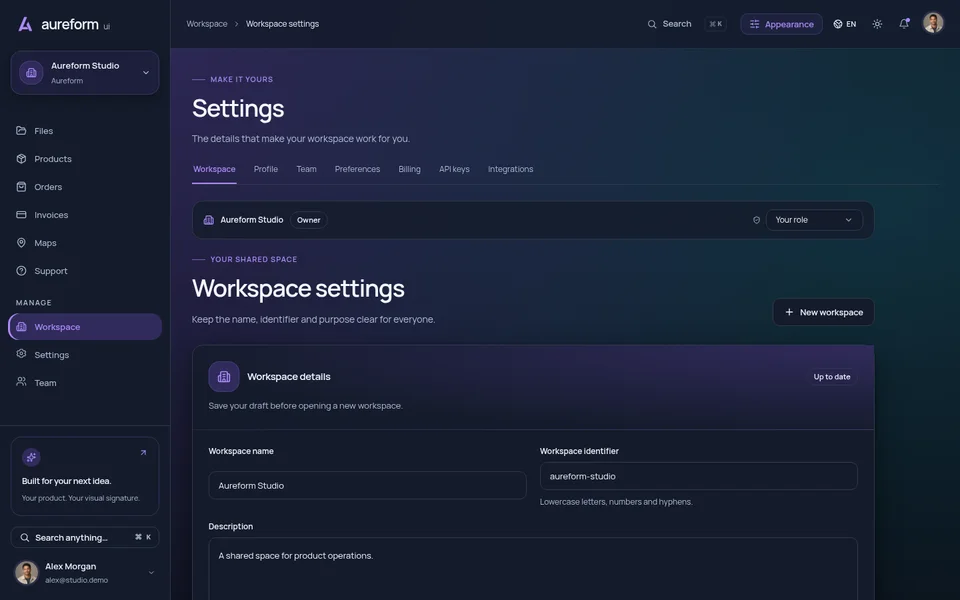Screen dimensions: 960x600
Task: Switch to the Preferences tab
Action: (x=358, y=169)
